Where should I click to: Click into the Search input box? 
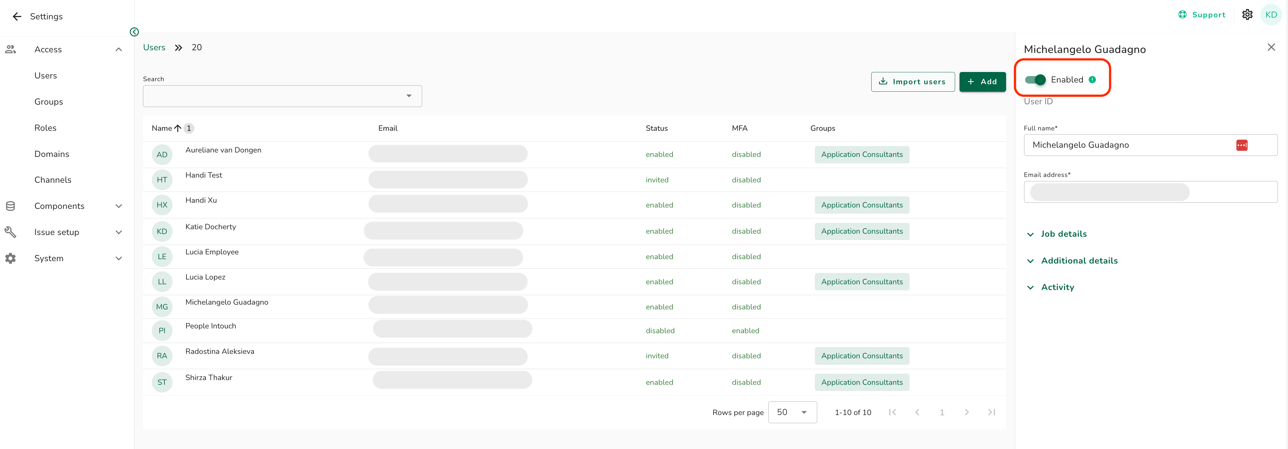282,96
